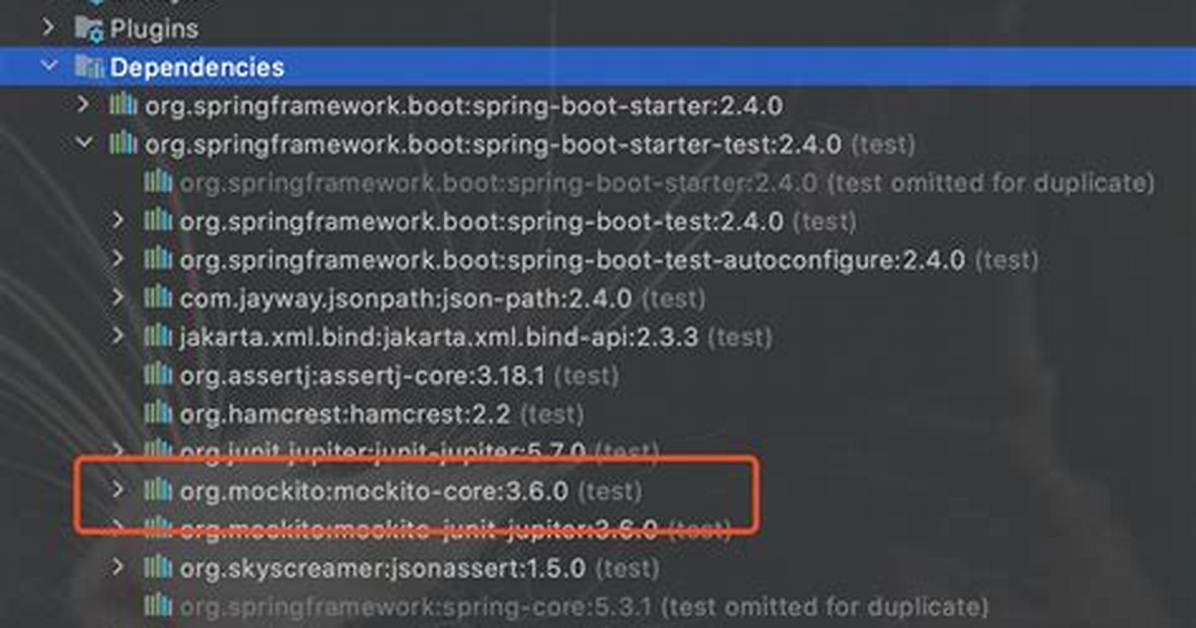The width and height of the screenshot is (1196, 628).
Task: Select spring-core:5.3.1 omitted for duplicate text
Action: 584,607
